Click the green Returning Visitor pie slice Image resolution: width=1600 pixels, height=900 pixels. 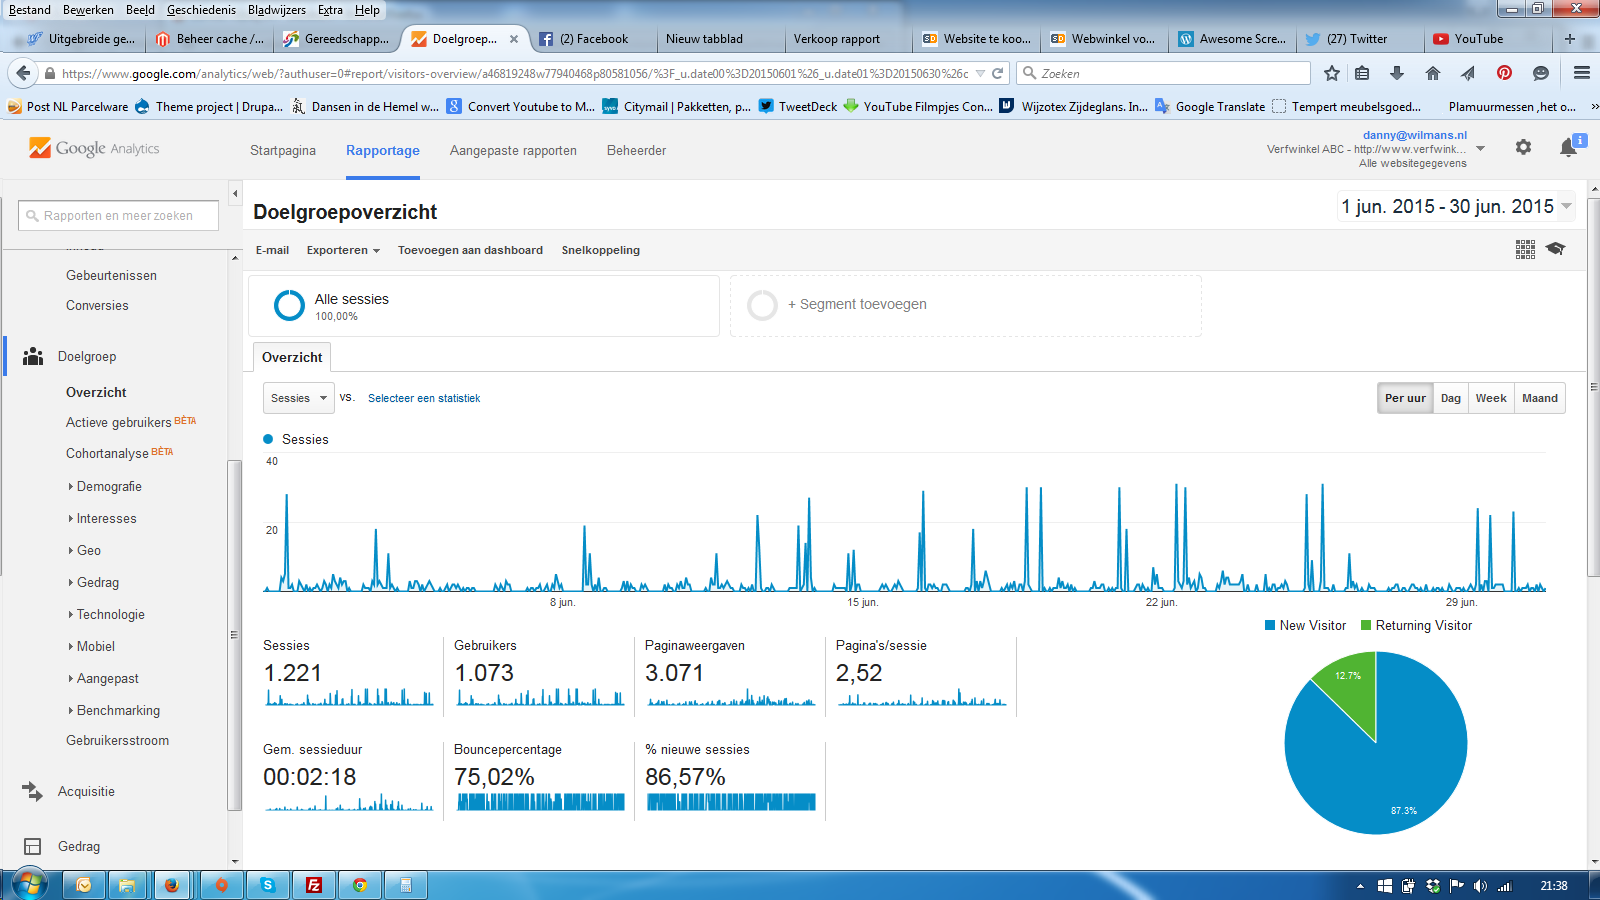pos(1350,690)
